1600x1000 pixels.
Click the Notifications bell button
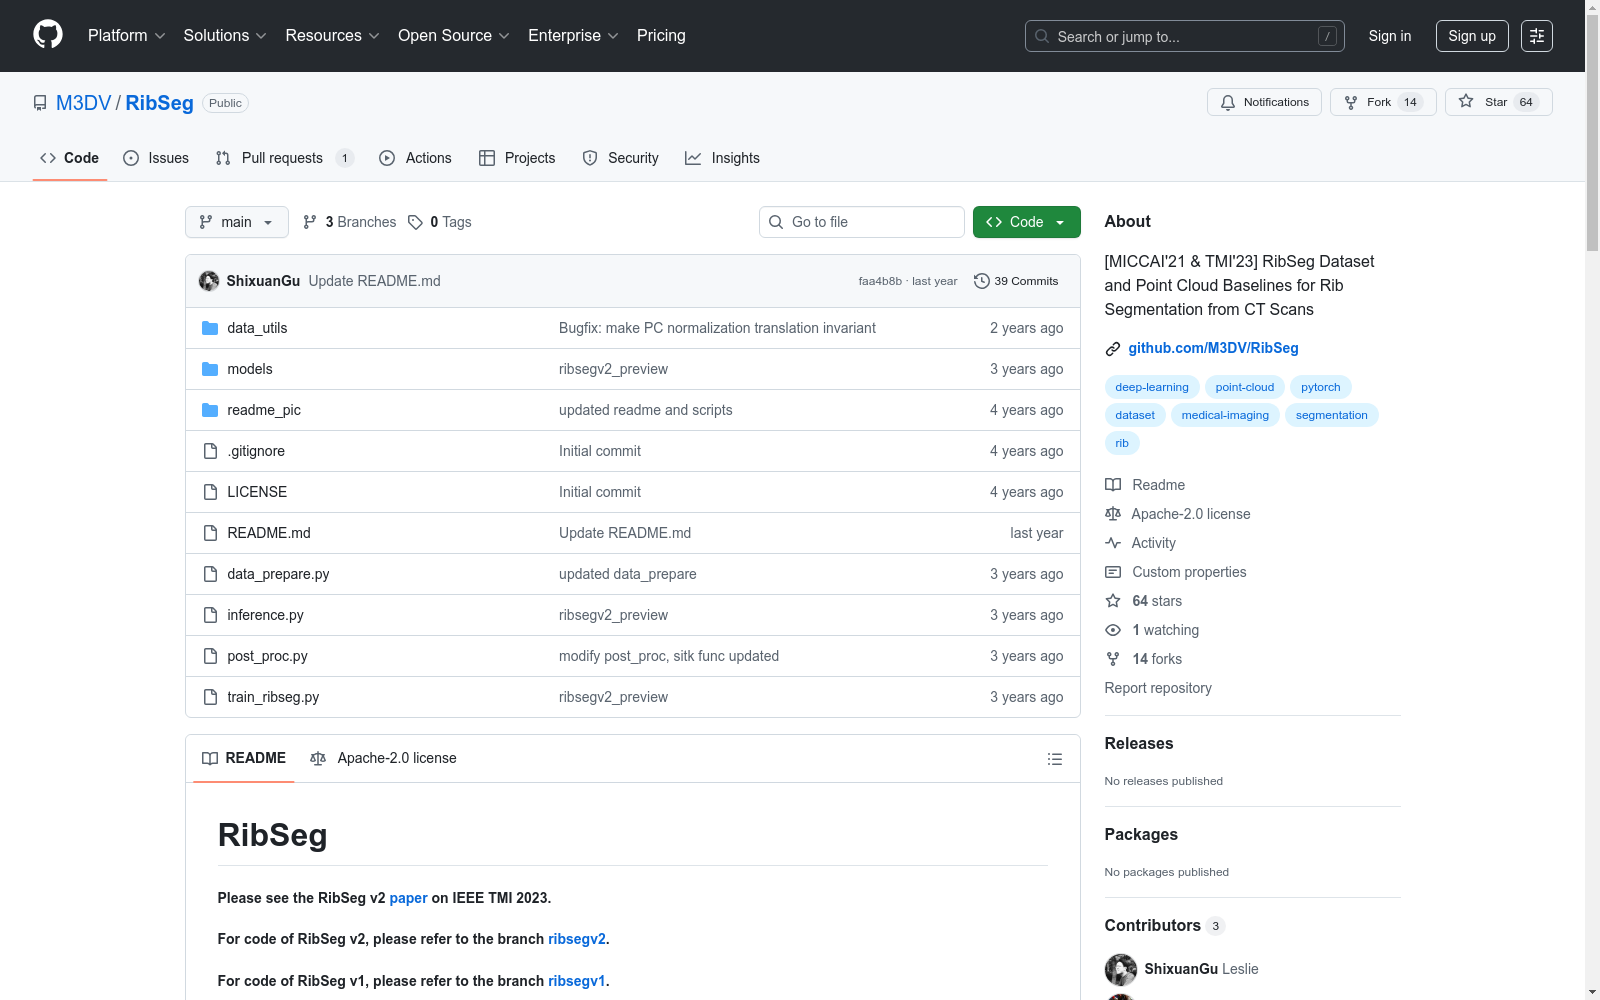(1265, 102)
